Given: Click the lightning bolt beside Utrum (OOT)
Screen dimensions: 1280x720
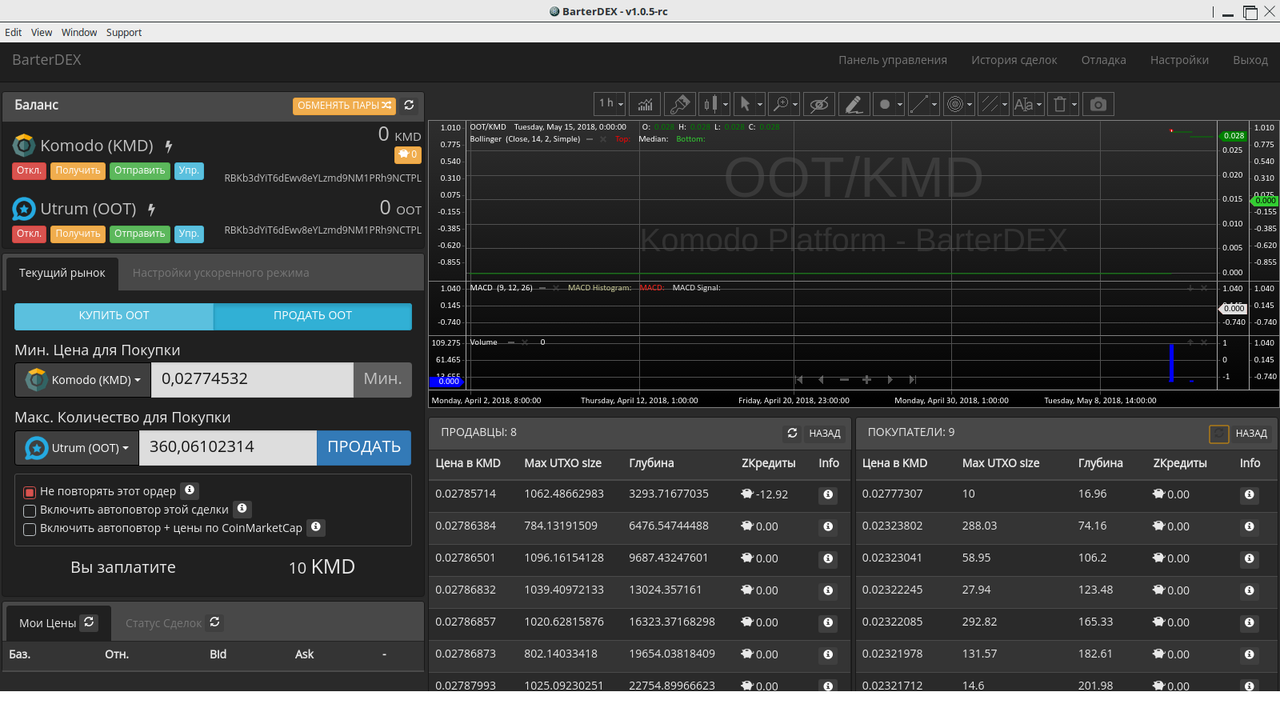Looking at the screenshot, I should click(152, 210).
